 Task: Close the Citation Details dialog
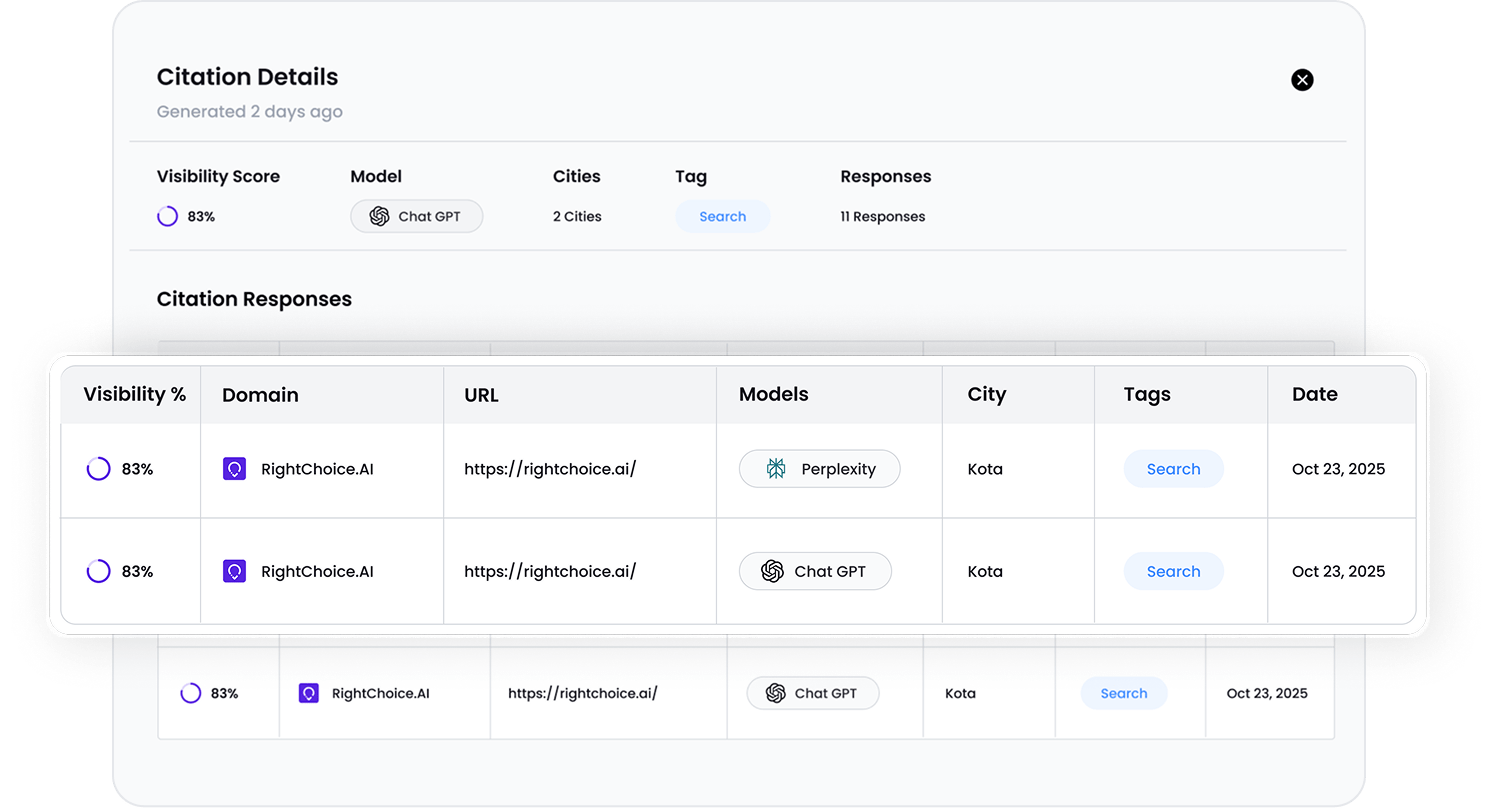tap(1302, 80)
